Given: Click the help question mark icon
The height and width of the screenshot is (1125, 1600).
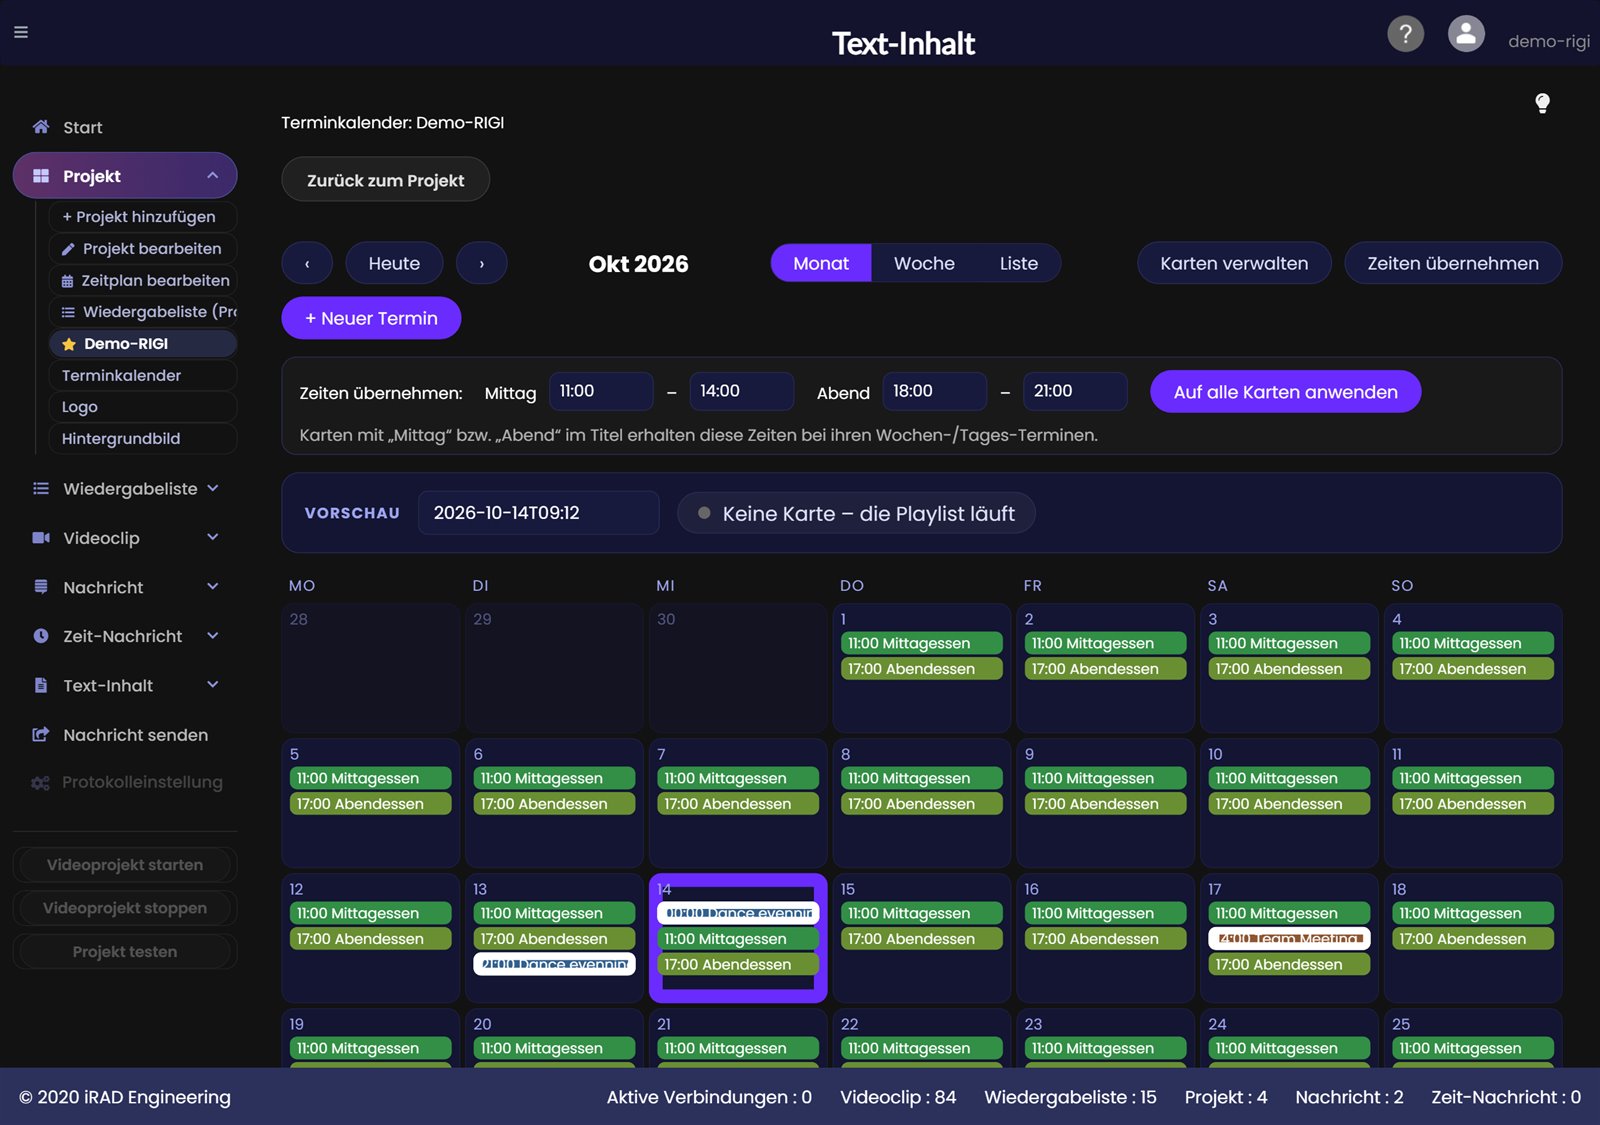Looking at the screenshot, I should (x=1405, y=34).
